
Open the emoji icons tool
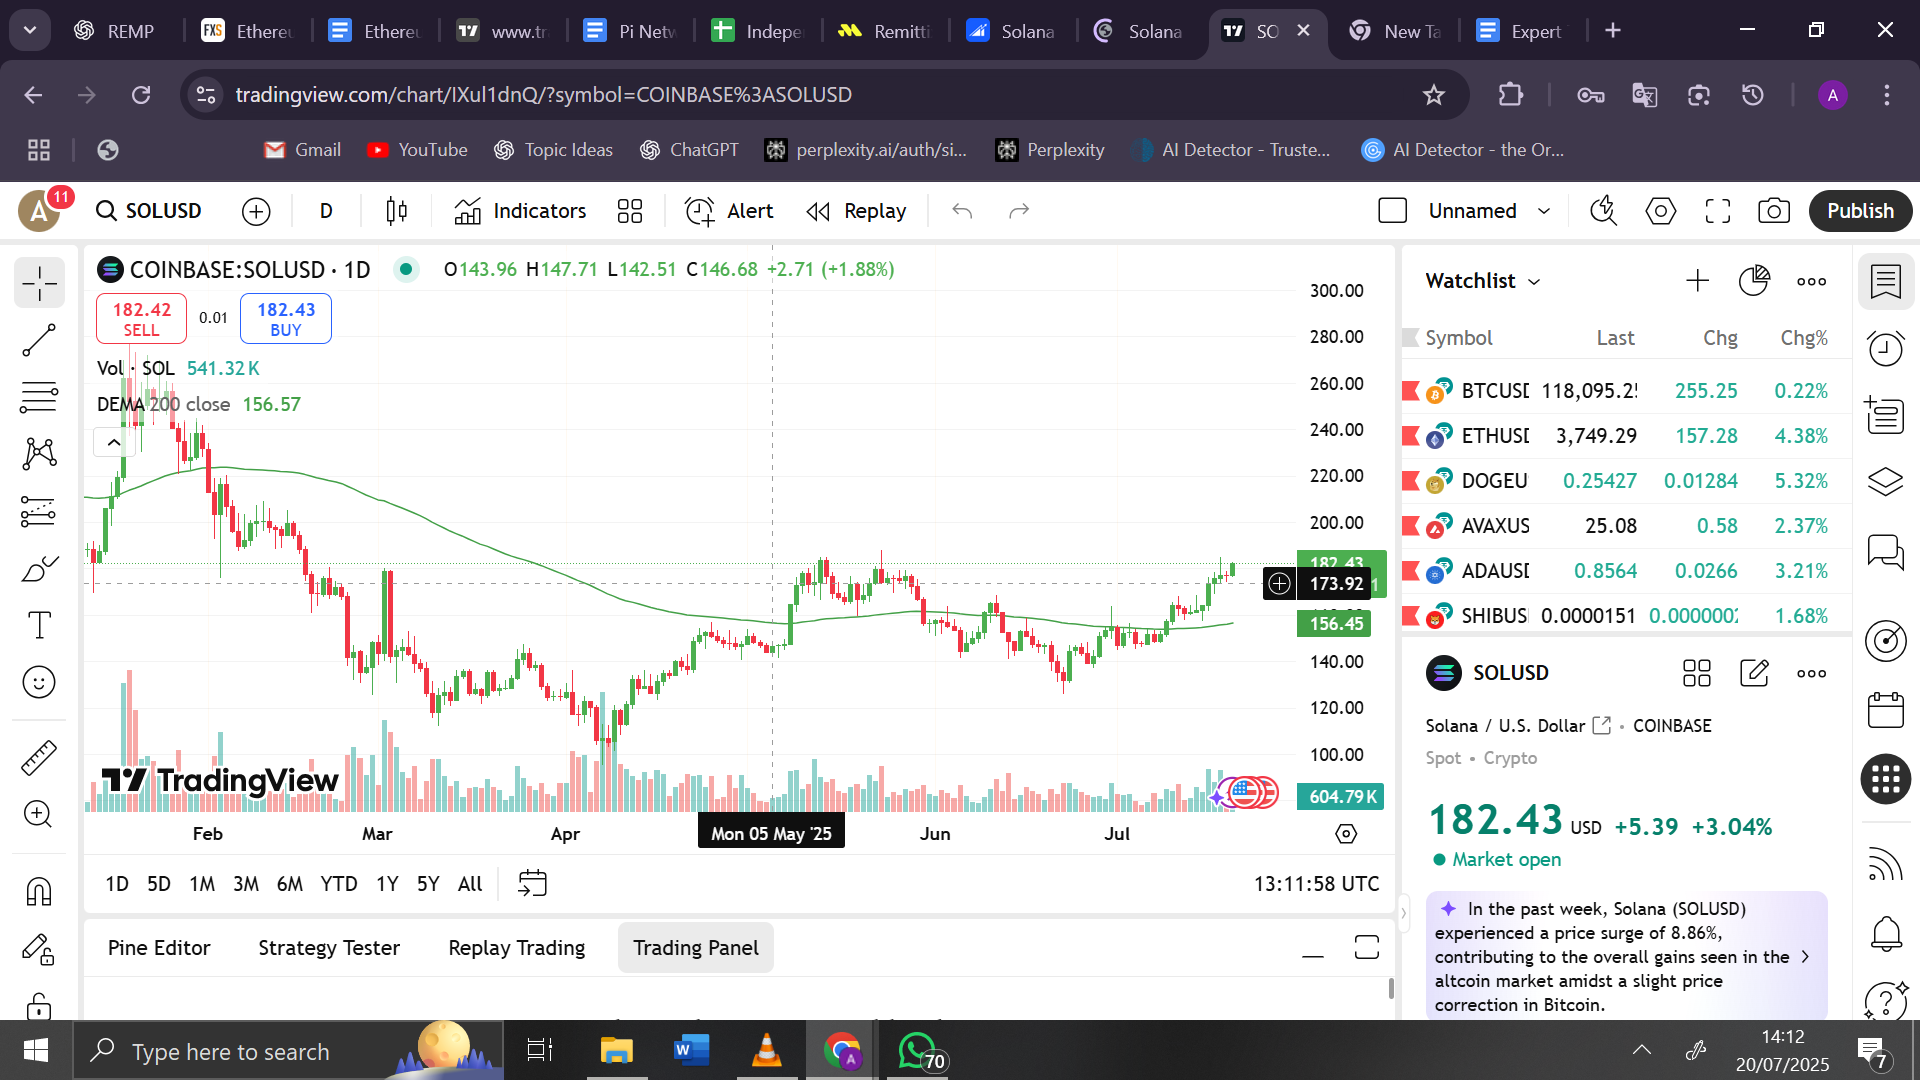39,683
